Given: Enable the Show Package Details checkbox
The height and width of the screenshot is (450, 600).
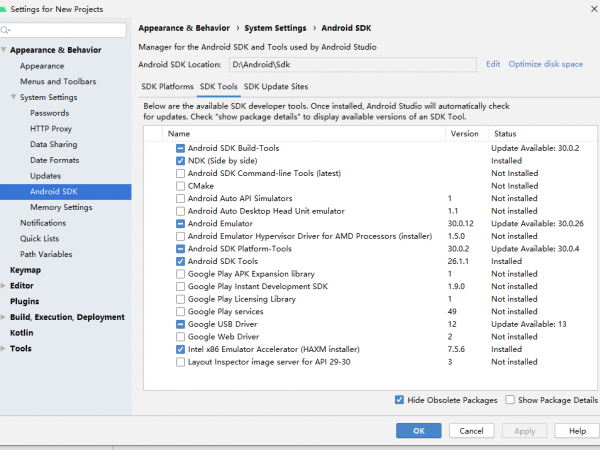Looking at the screenshot, I should click(x=510, y=400).
